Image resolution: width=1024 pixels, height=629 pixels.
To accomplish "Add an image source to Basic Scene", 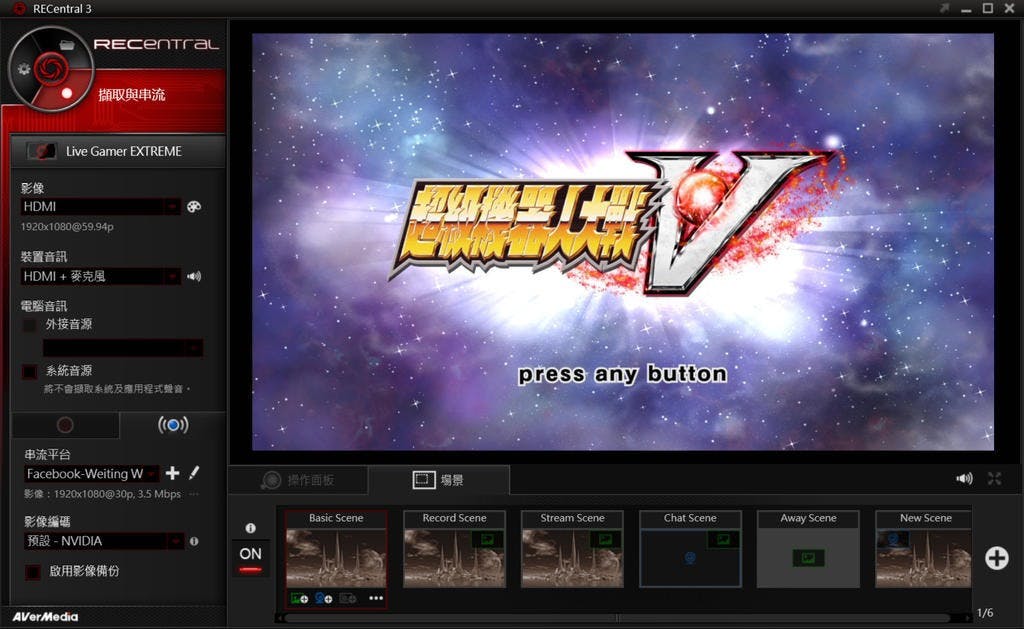I will tap(299, 598).
